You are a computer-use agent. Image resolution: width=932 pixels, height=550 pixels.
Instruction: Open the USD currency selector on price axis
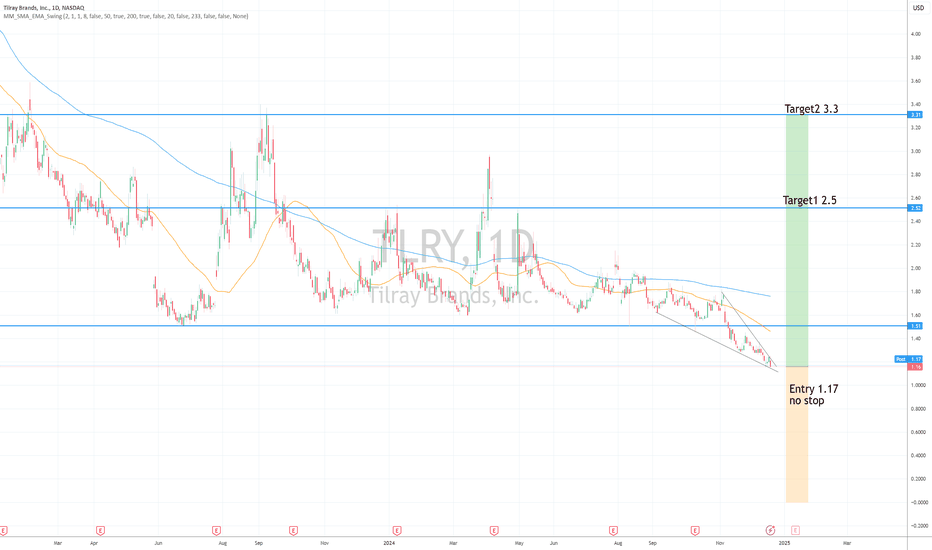click(916, 9)
